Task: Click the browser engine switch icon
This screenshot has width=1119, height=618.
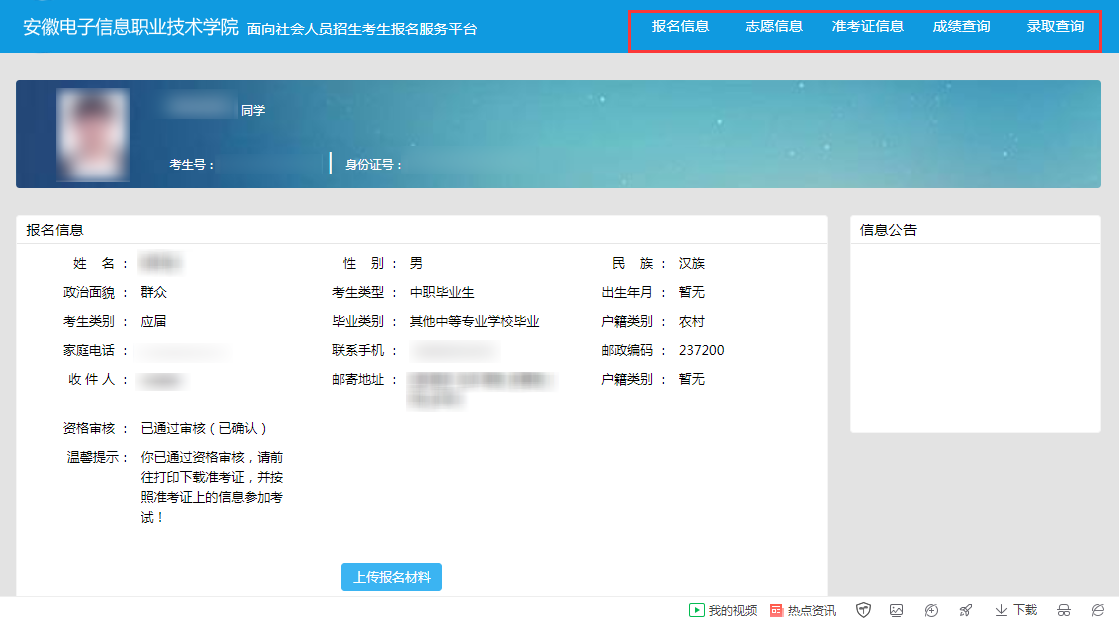Action: pyautogui.click(x=1097, y=610)
